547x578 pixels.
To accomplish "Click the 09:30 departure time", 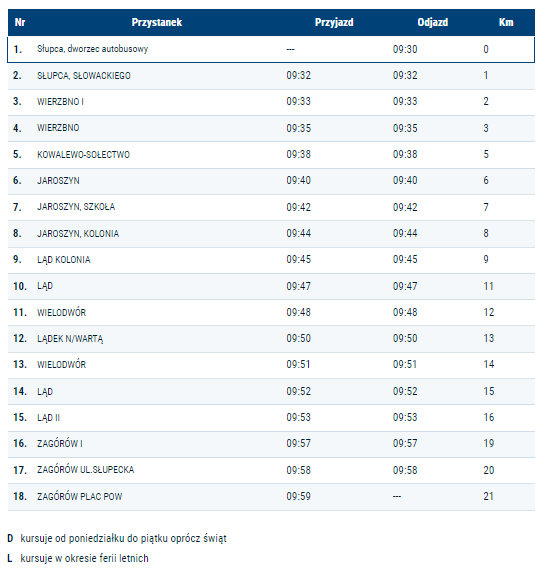I will 405,49.
